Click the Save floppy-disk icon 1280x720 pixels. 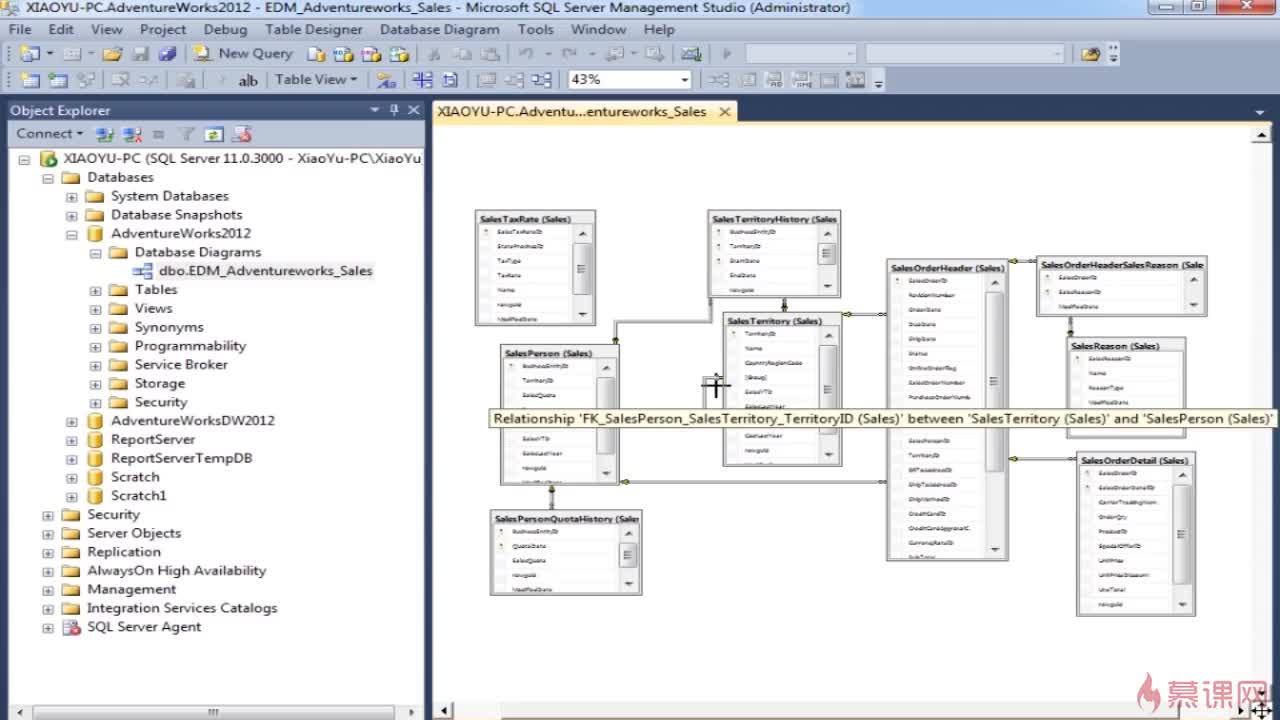pyautogui.click(x=141, y=54)
